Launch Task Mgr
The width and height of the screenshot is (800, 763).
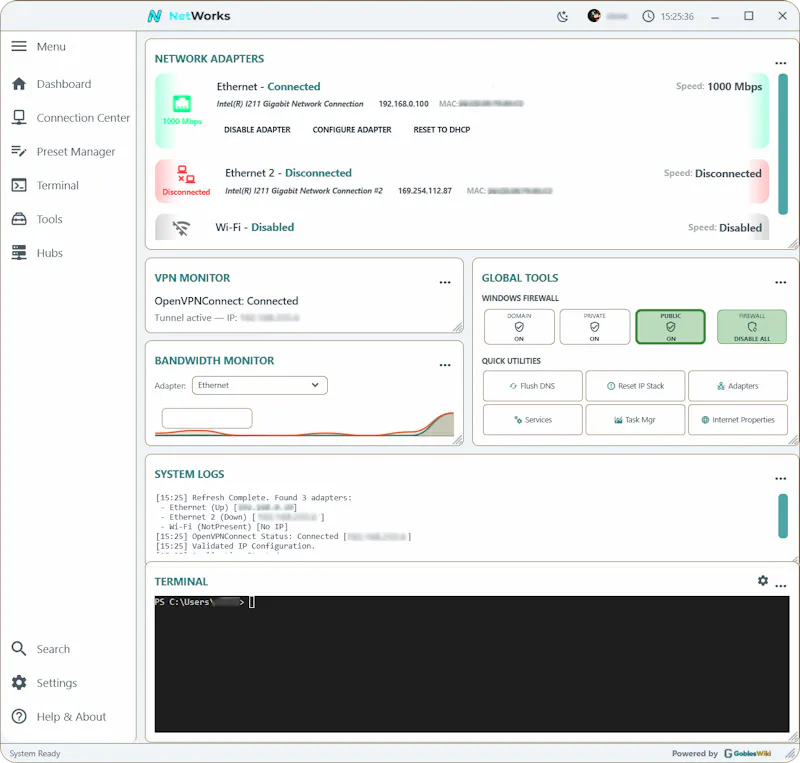coord(635,420)
